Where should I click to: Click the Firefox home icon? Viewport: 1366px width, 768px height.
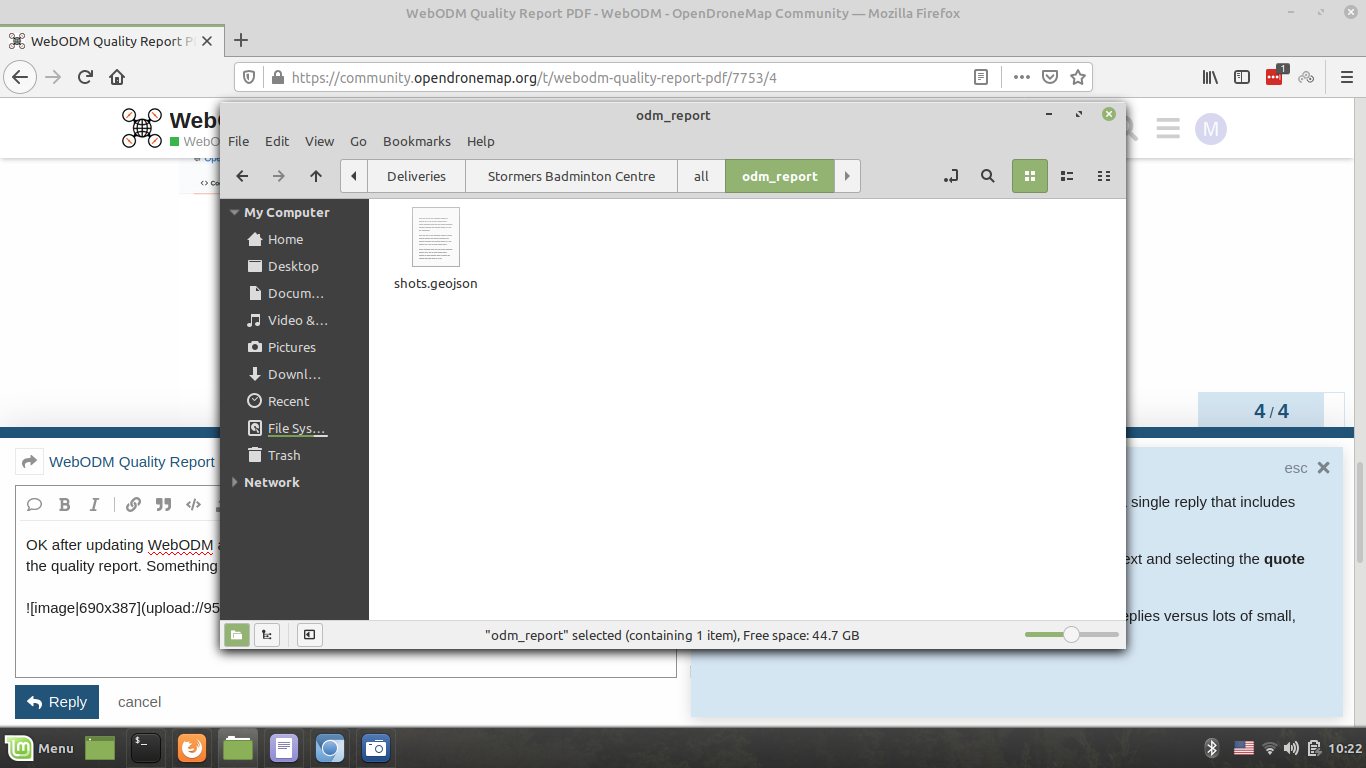117,77
